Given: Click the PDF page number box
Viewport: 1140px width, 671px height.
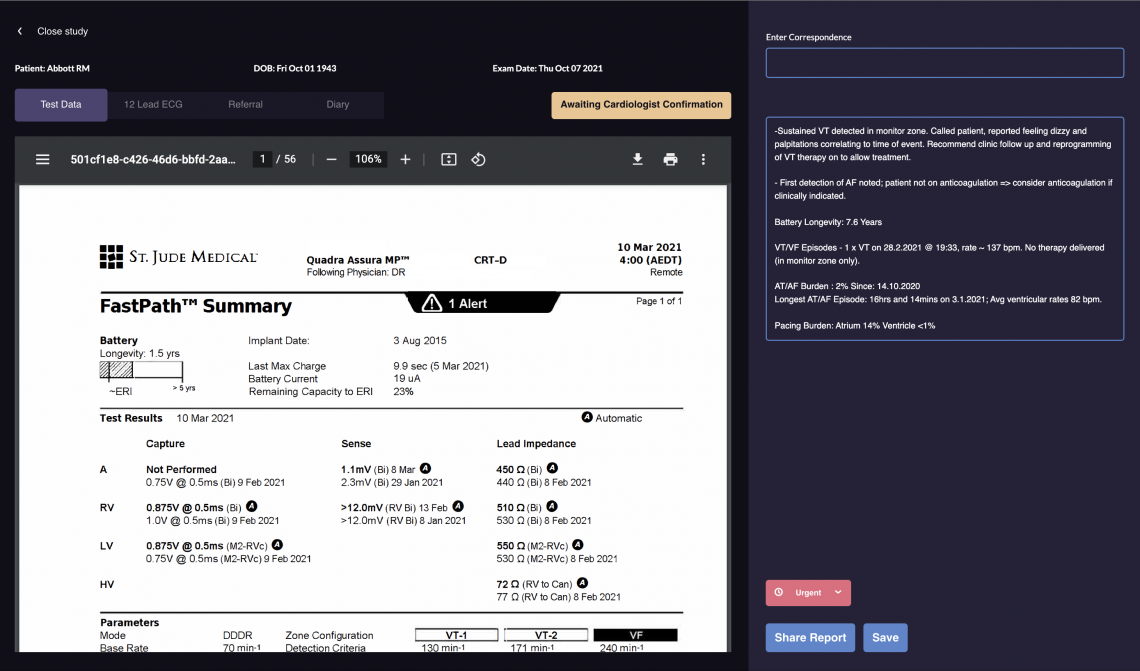Looking at the screenshot, I should pyautogui.click(x=262, y=159).
